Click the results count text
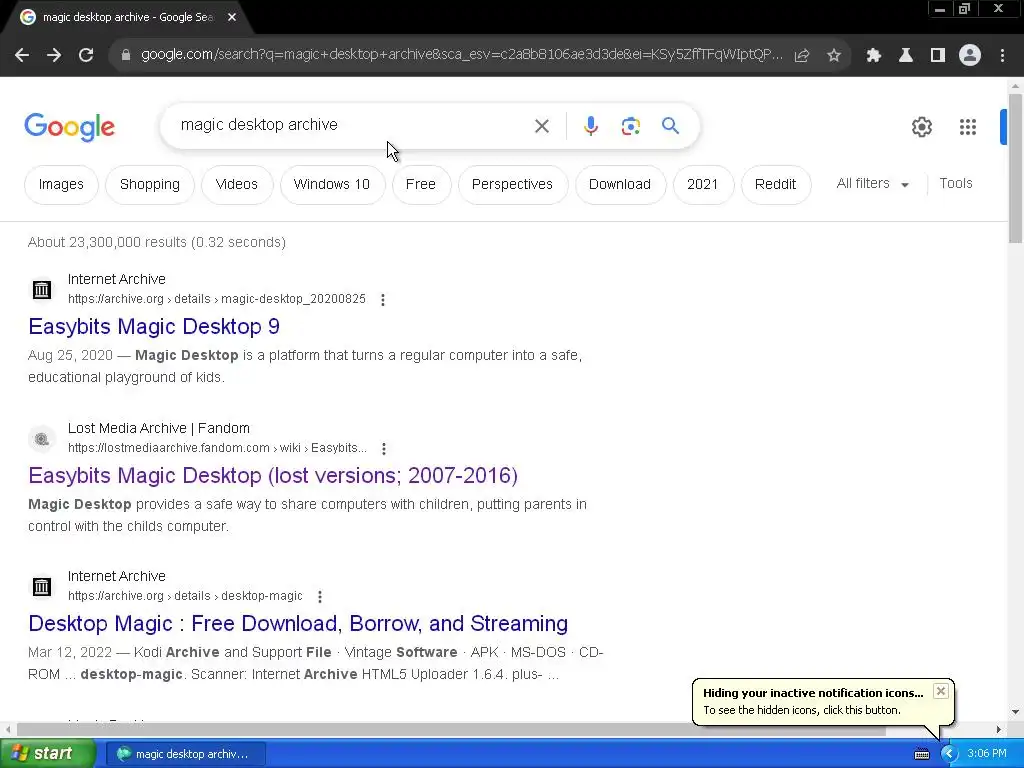The image size is (1024, 768). pyautogui.click(x=157, y=242)
